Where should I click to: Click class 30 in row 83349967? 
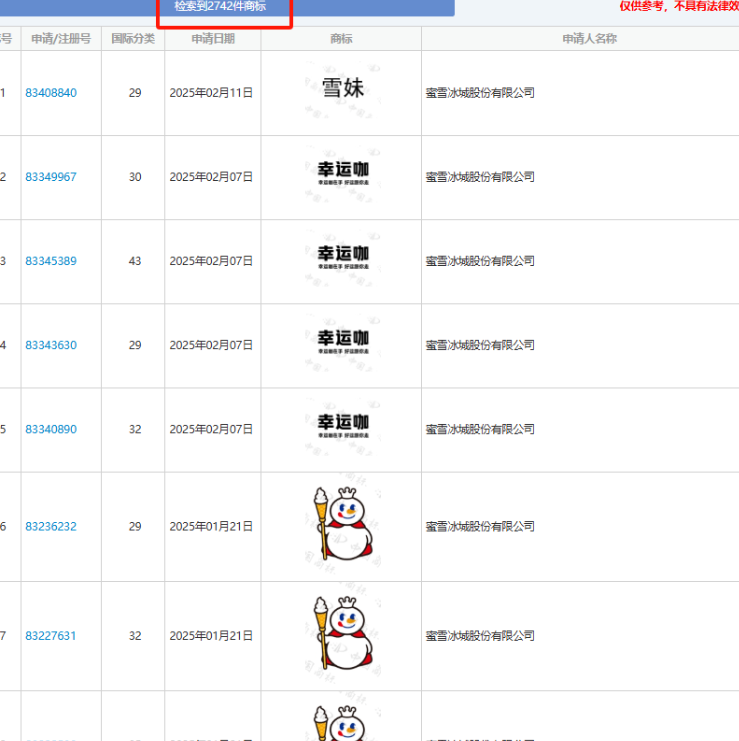click(x=135, y=177)
